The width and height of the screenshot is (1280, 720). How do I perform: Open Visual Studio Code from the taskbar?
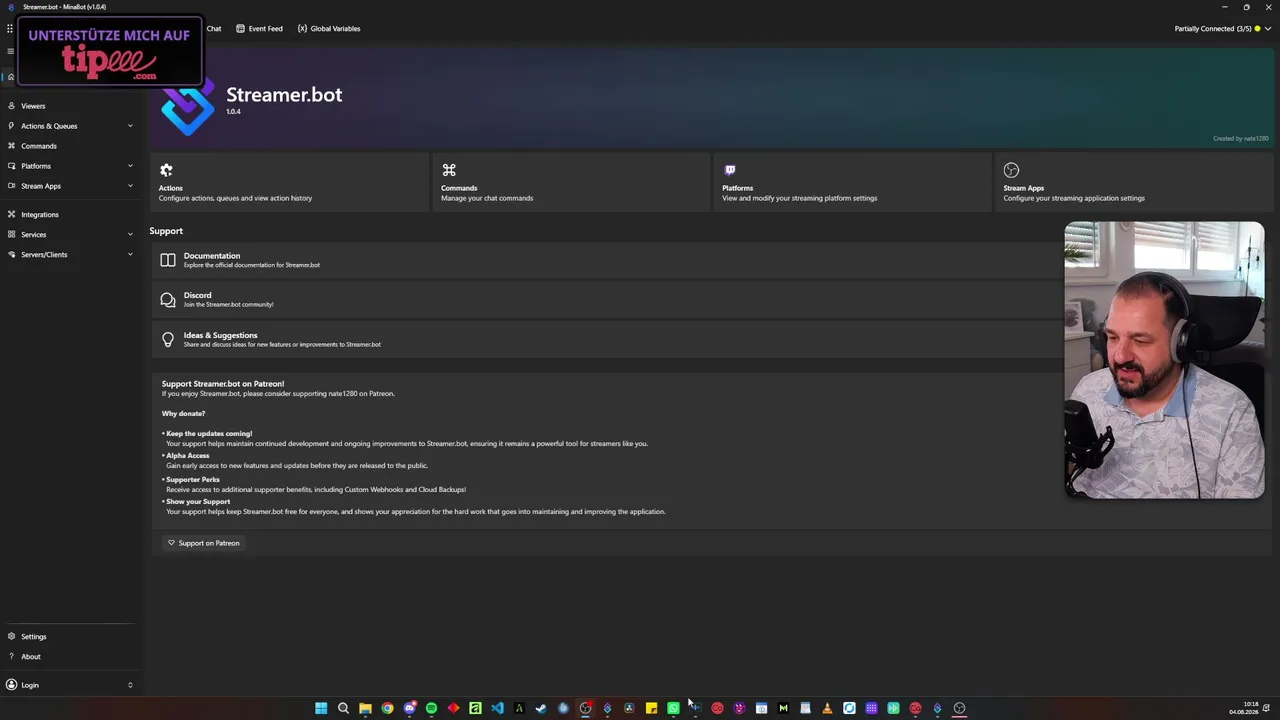click(497, 708)
